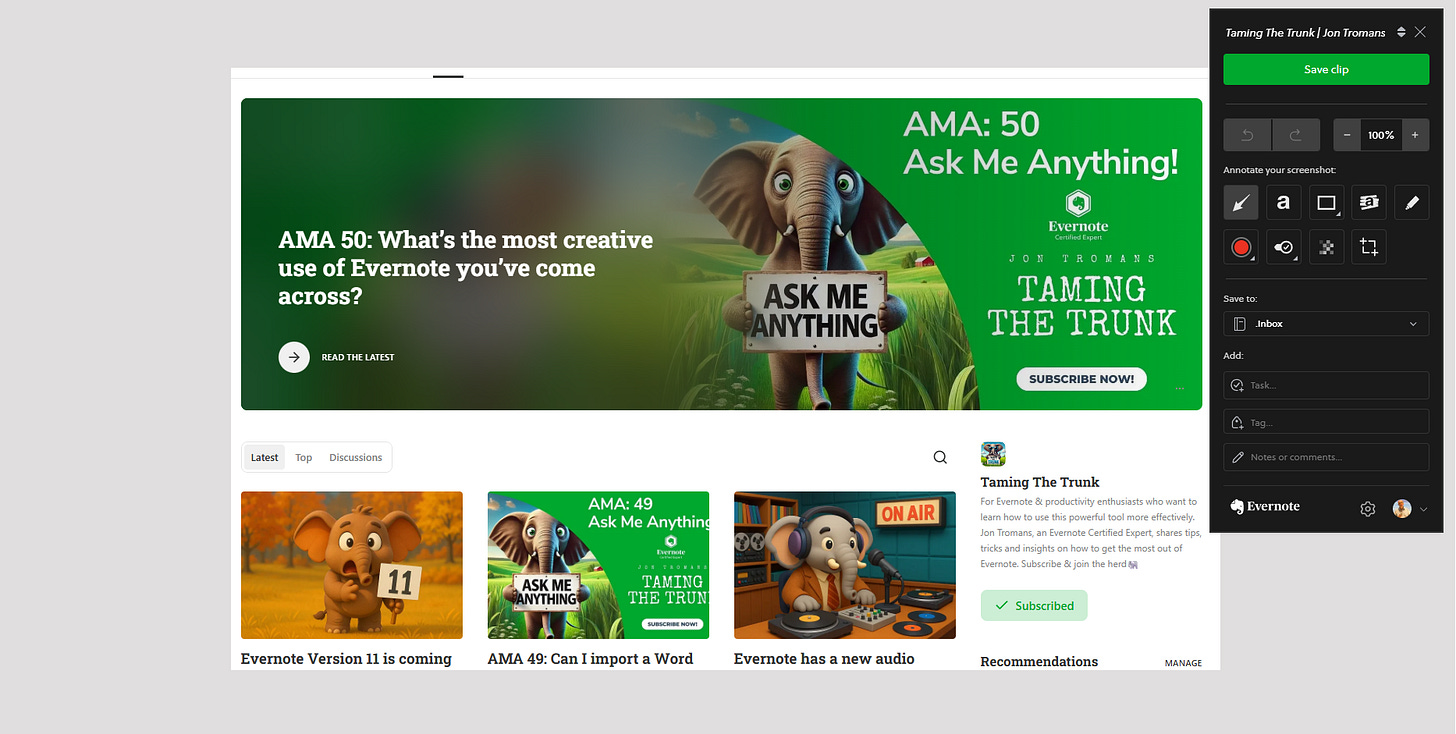Screen dimensions: 1456x734
Task: Open the red color picker swatch
Action: click(x=1241, y=247)
